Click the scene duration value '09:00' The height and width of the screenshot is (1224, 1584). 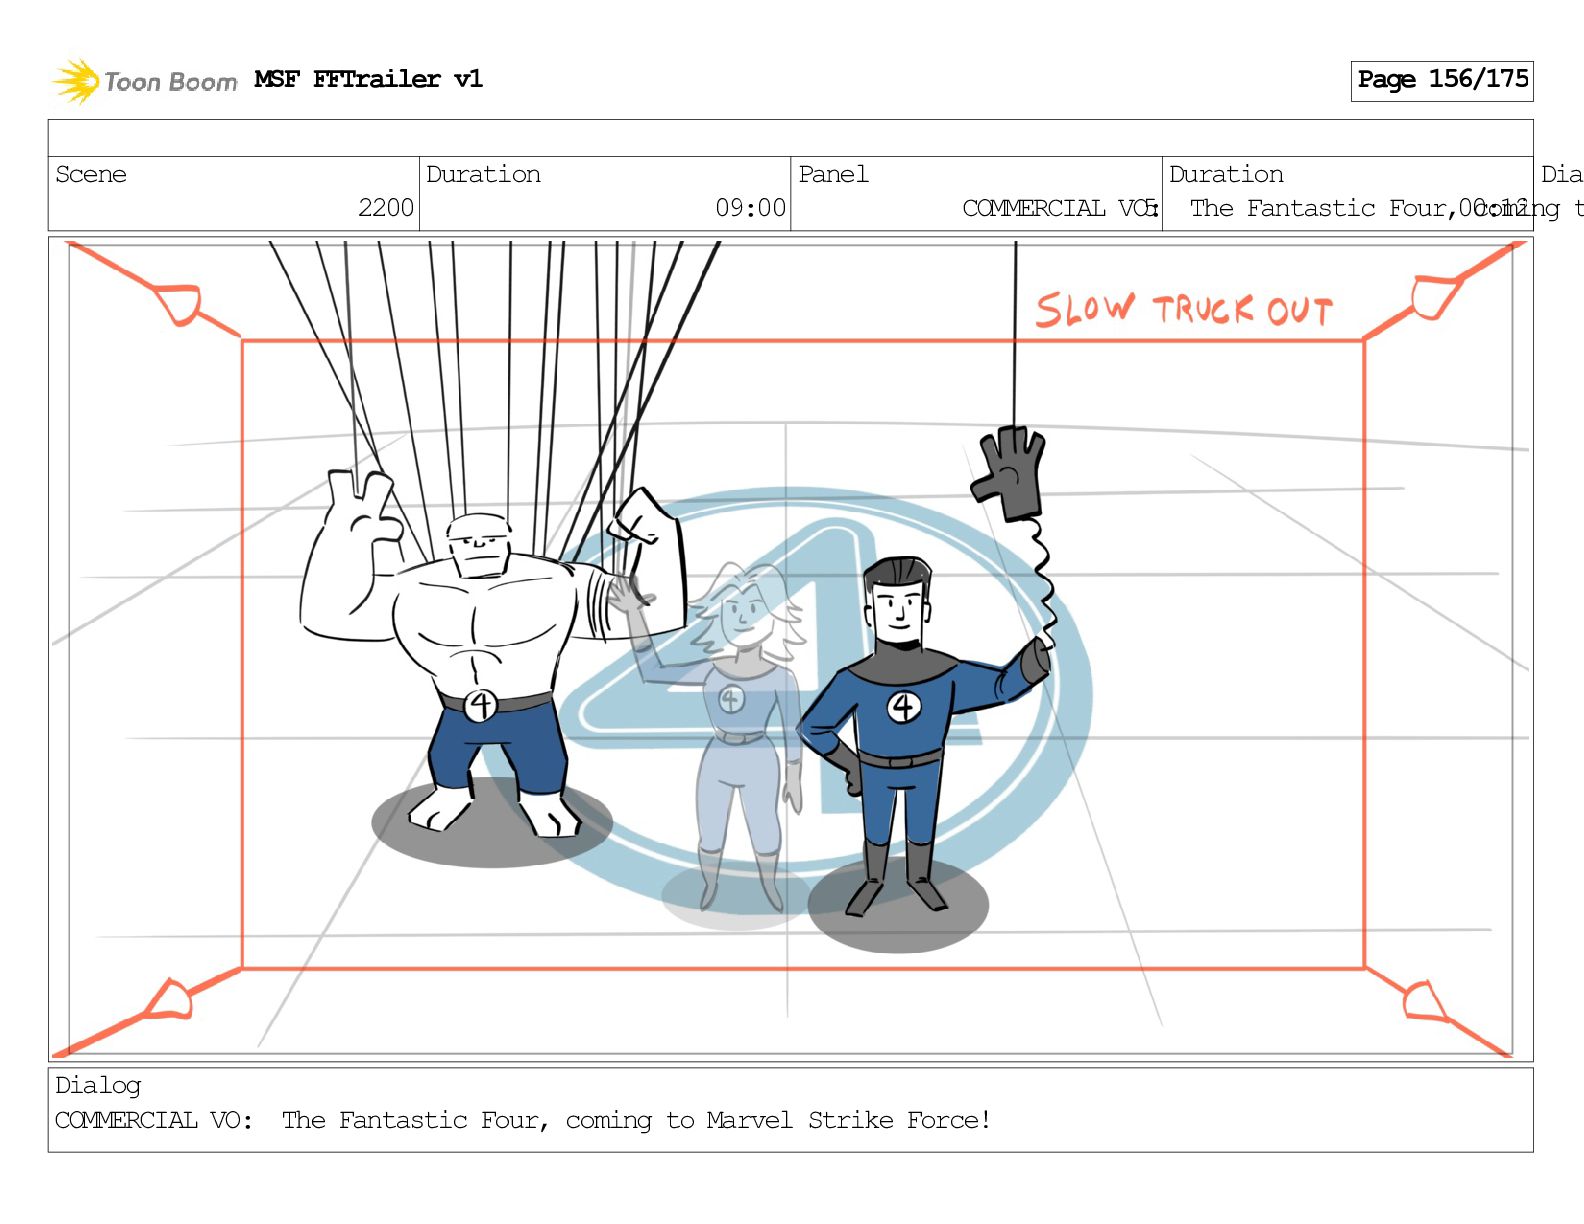pos(751,208)
